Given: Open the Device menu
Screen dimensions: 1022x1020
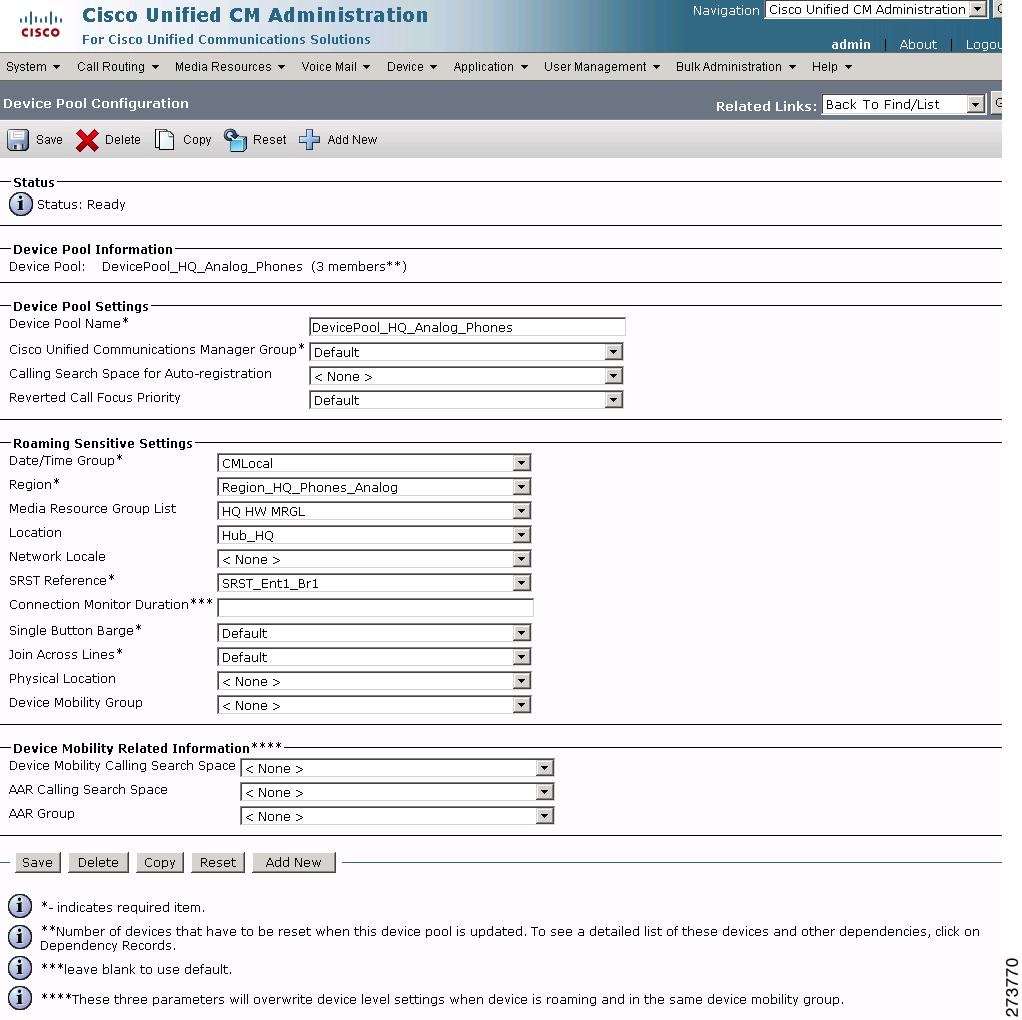Looking at the screenshot, I should point(412,66).
